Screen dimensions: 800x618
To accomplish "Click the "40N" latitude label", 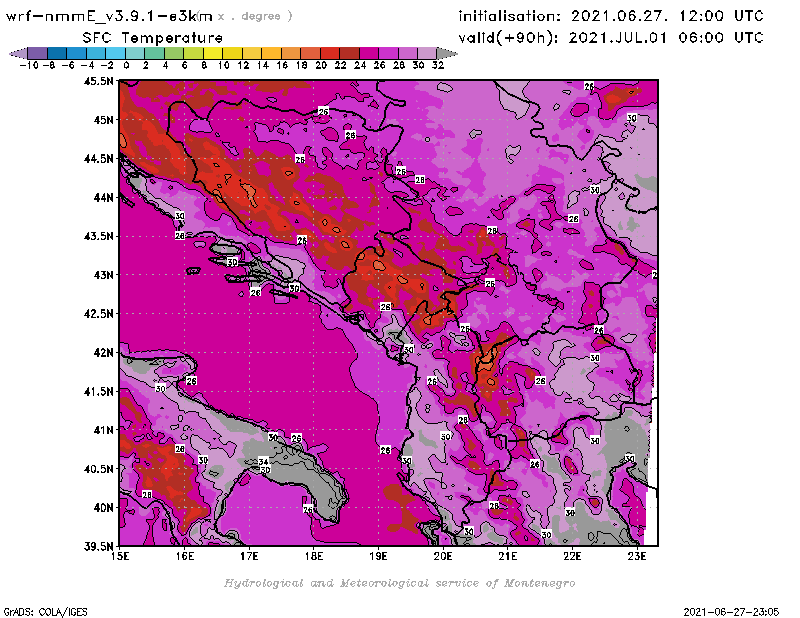I will (104, 508).
